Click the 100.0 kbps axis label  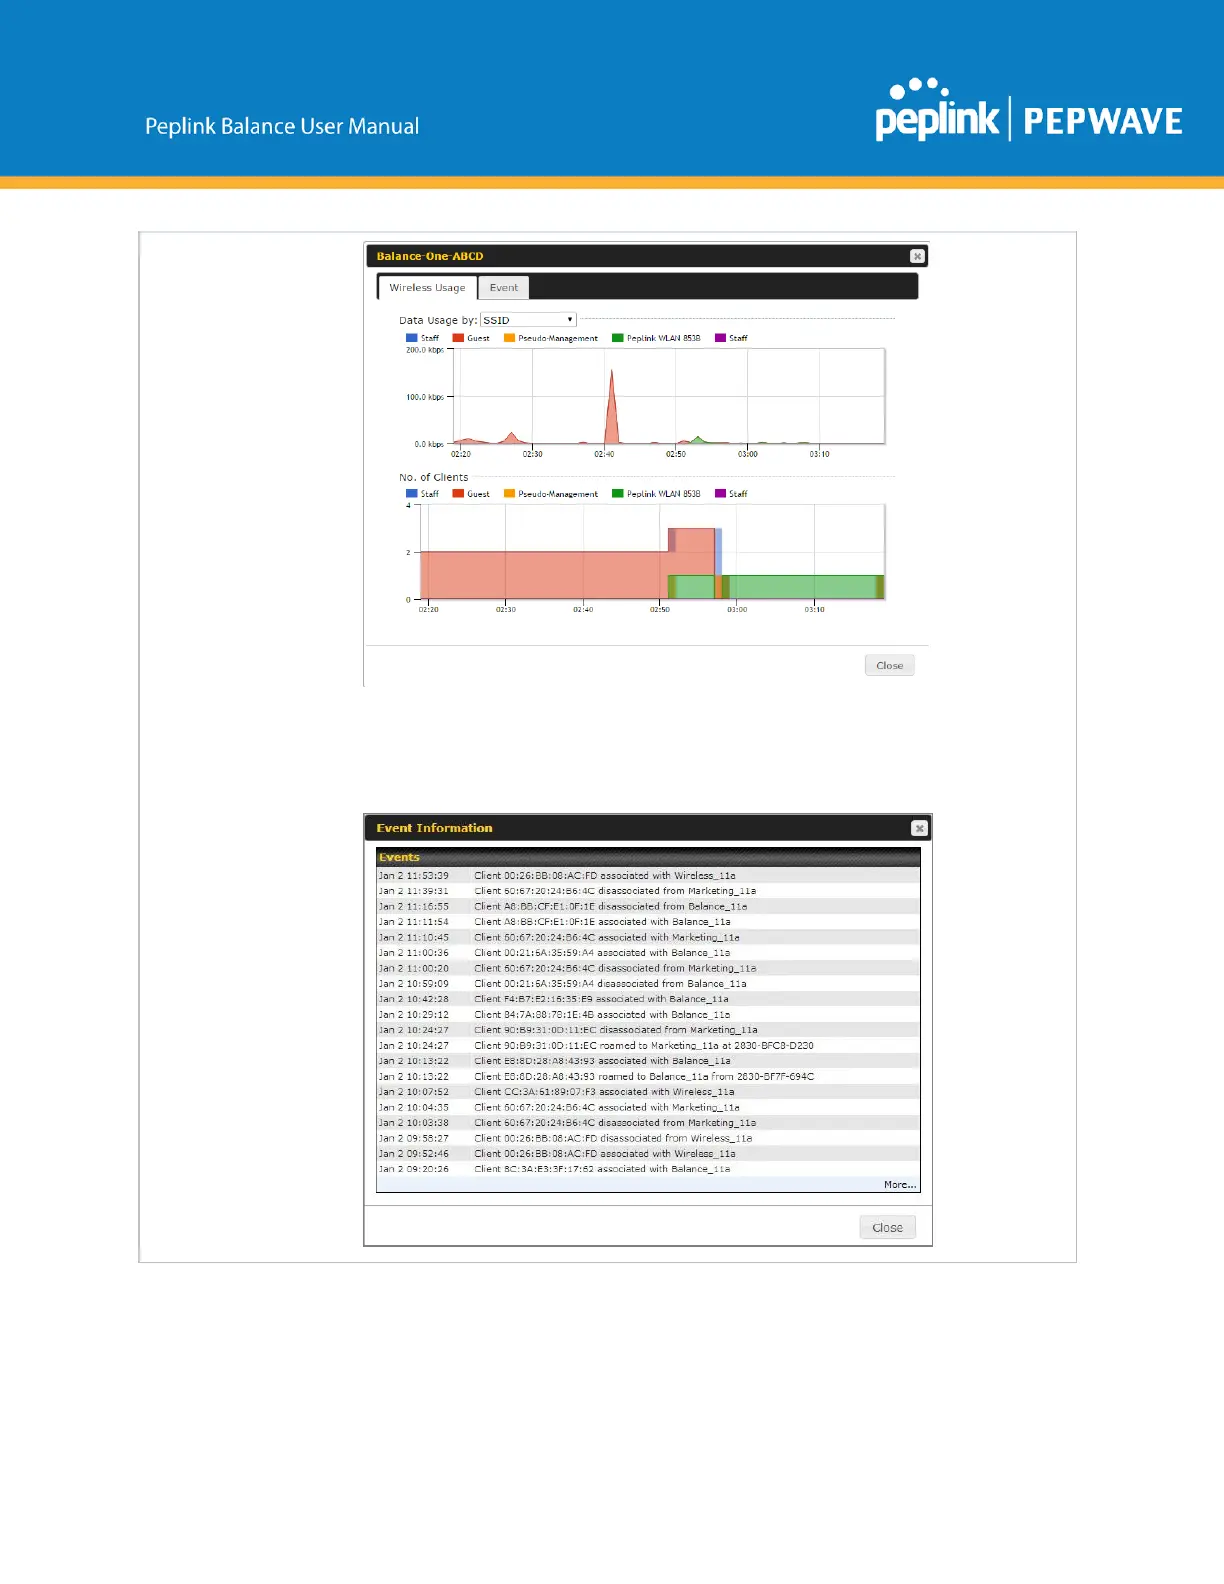pos(424,397)
